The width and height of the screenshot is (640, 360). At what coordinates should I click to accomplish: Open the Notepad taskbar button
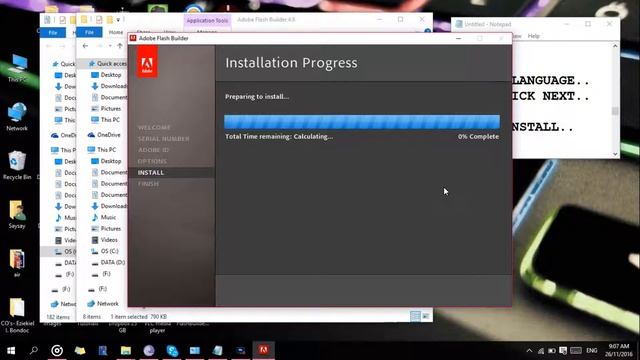click(x=218, y=350)
